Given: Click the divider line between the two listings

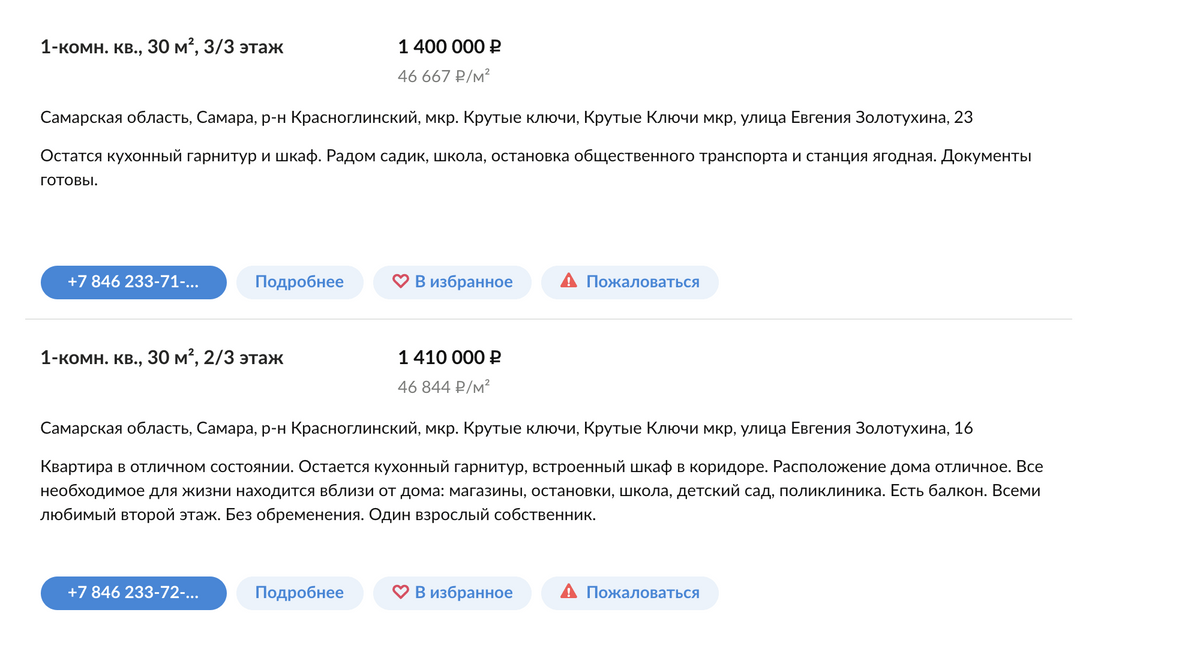Looking at the screenshot, I should (548, 320).
